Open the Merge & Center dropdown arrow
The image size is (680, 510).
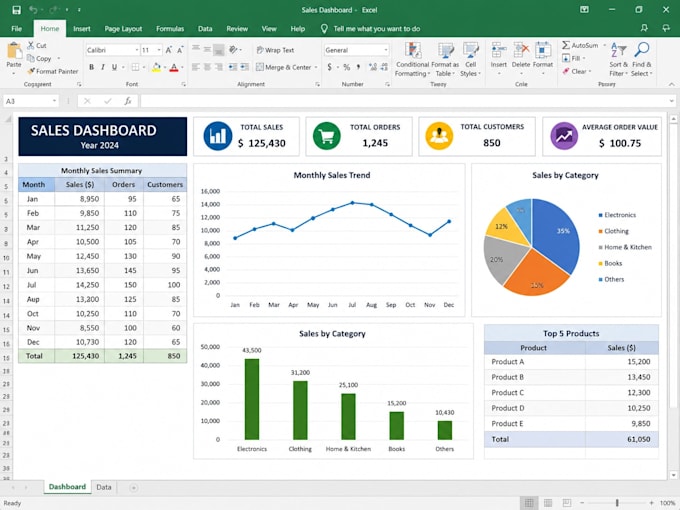click(x=316, y=67)
